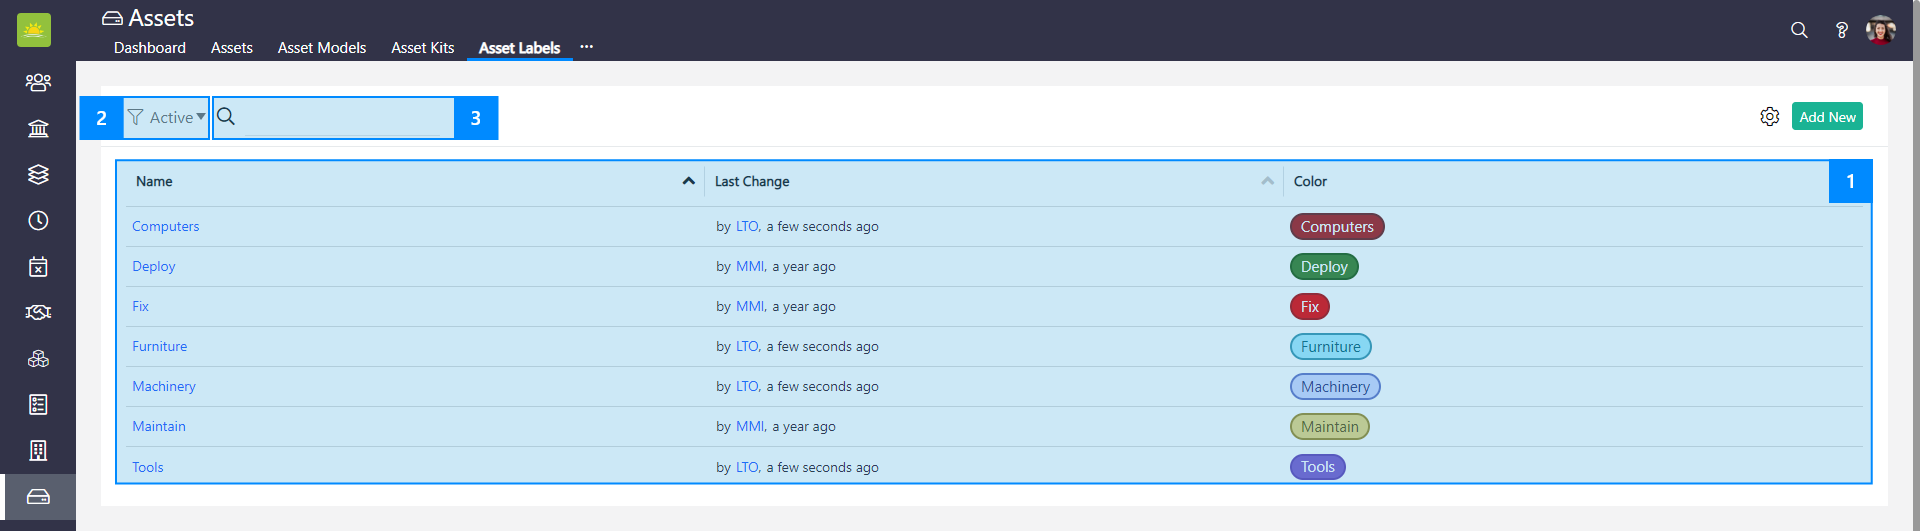Open the Furniture label link
Image resolution: width=1920 pixels, height=531 pixels.
coord(159,347)
